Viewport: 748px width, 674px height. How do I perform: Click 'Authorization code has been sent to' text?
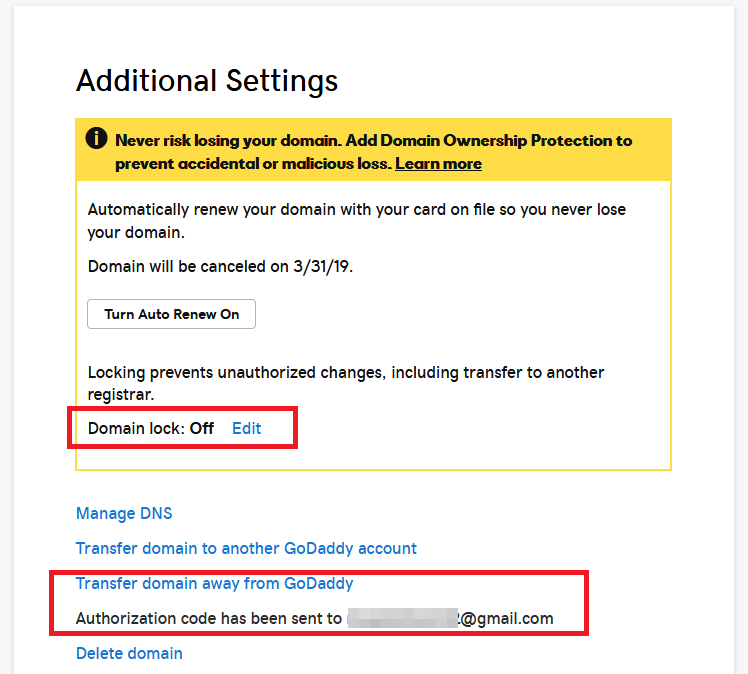point(208,618)
